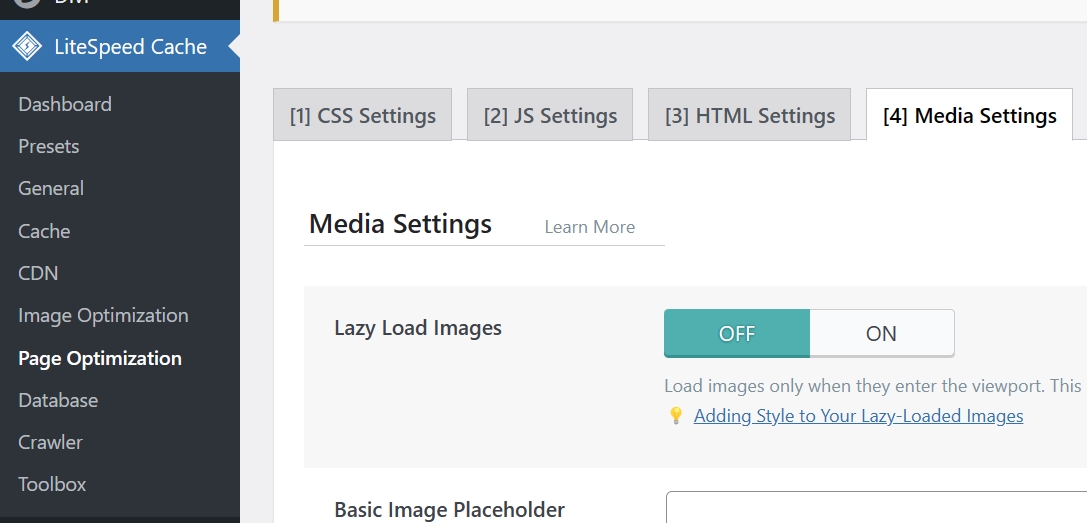Image resolution: width=1087 pixels, height=523 pixels.
Task: Click the LiteSpeed Cache diamond logo icon
Action: tap(27, 47)
